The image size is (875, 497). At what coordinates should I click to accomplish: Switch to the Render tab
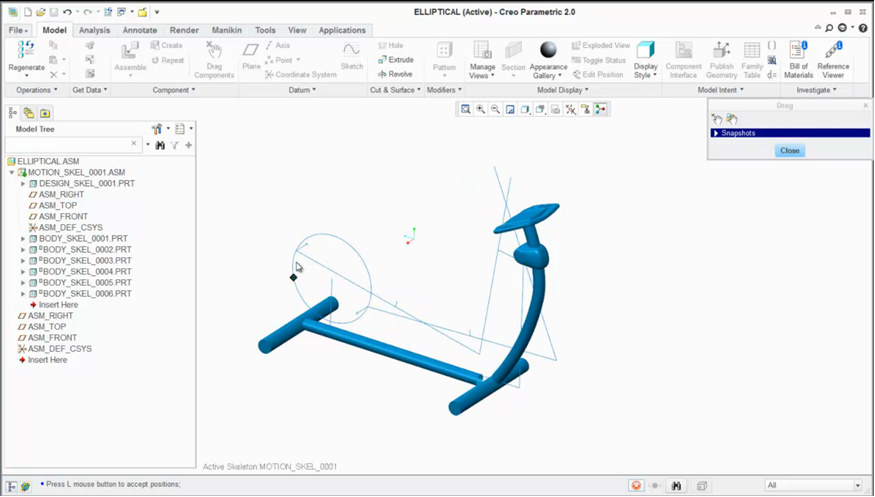coord(184,30)
